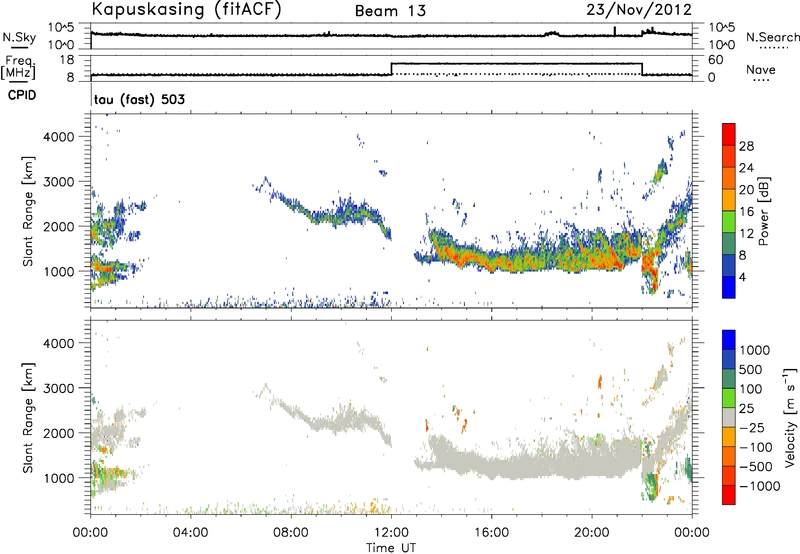
Task: Pick the red top segment of Power colorbar
Action: tap(729, 134)
